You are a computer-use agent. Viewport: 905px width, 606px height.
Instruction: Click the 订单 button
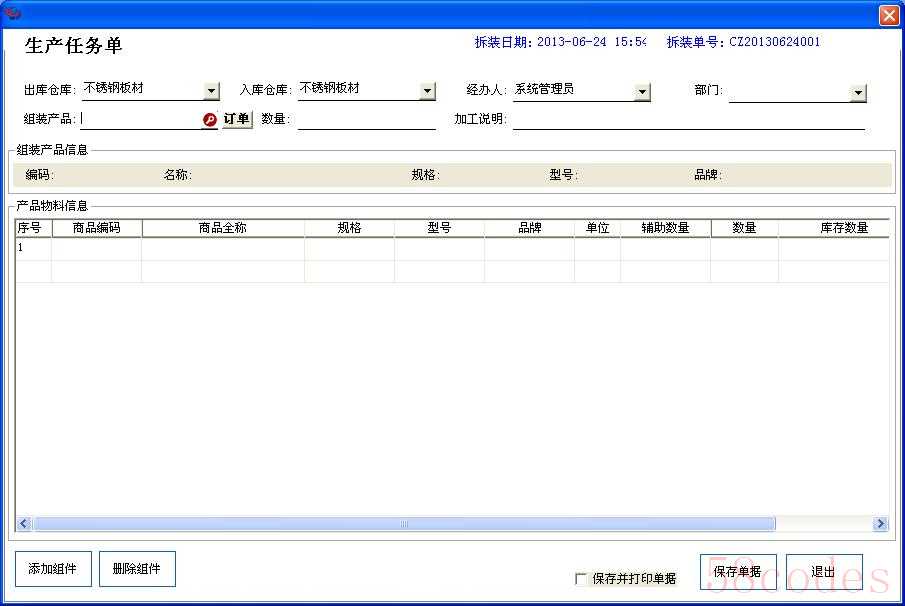click(x=237, y=119)
